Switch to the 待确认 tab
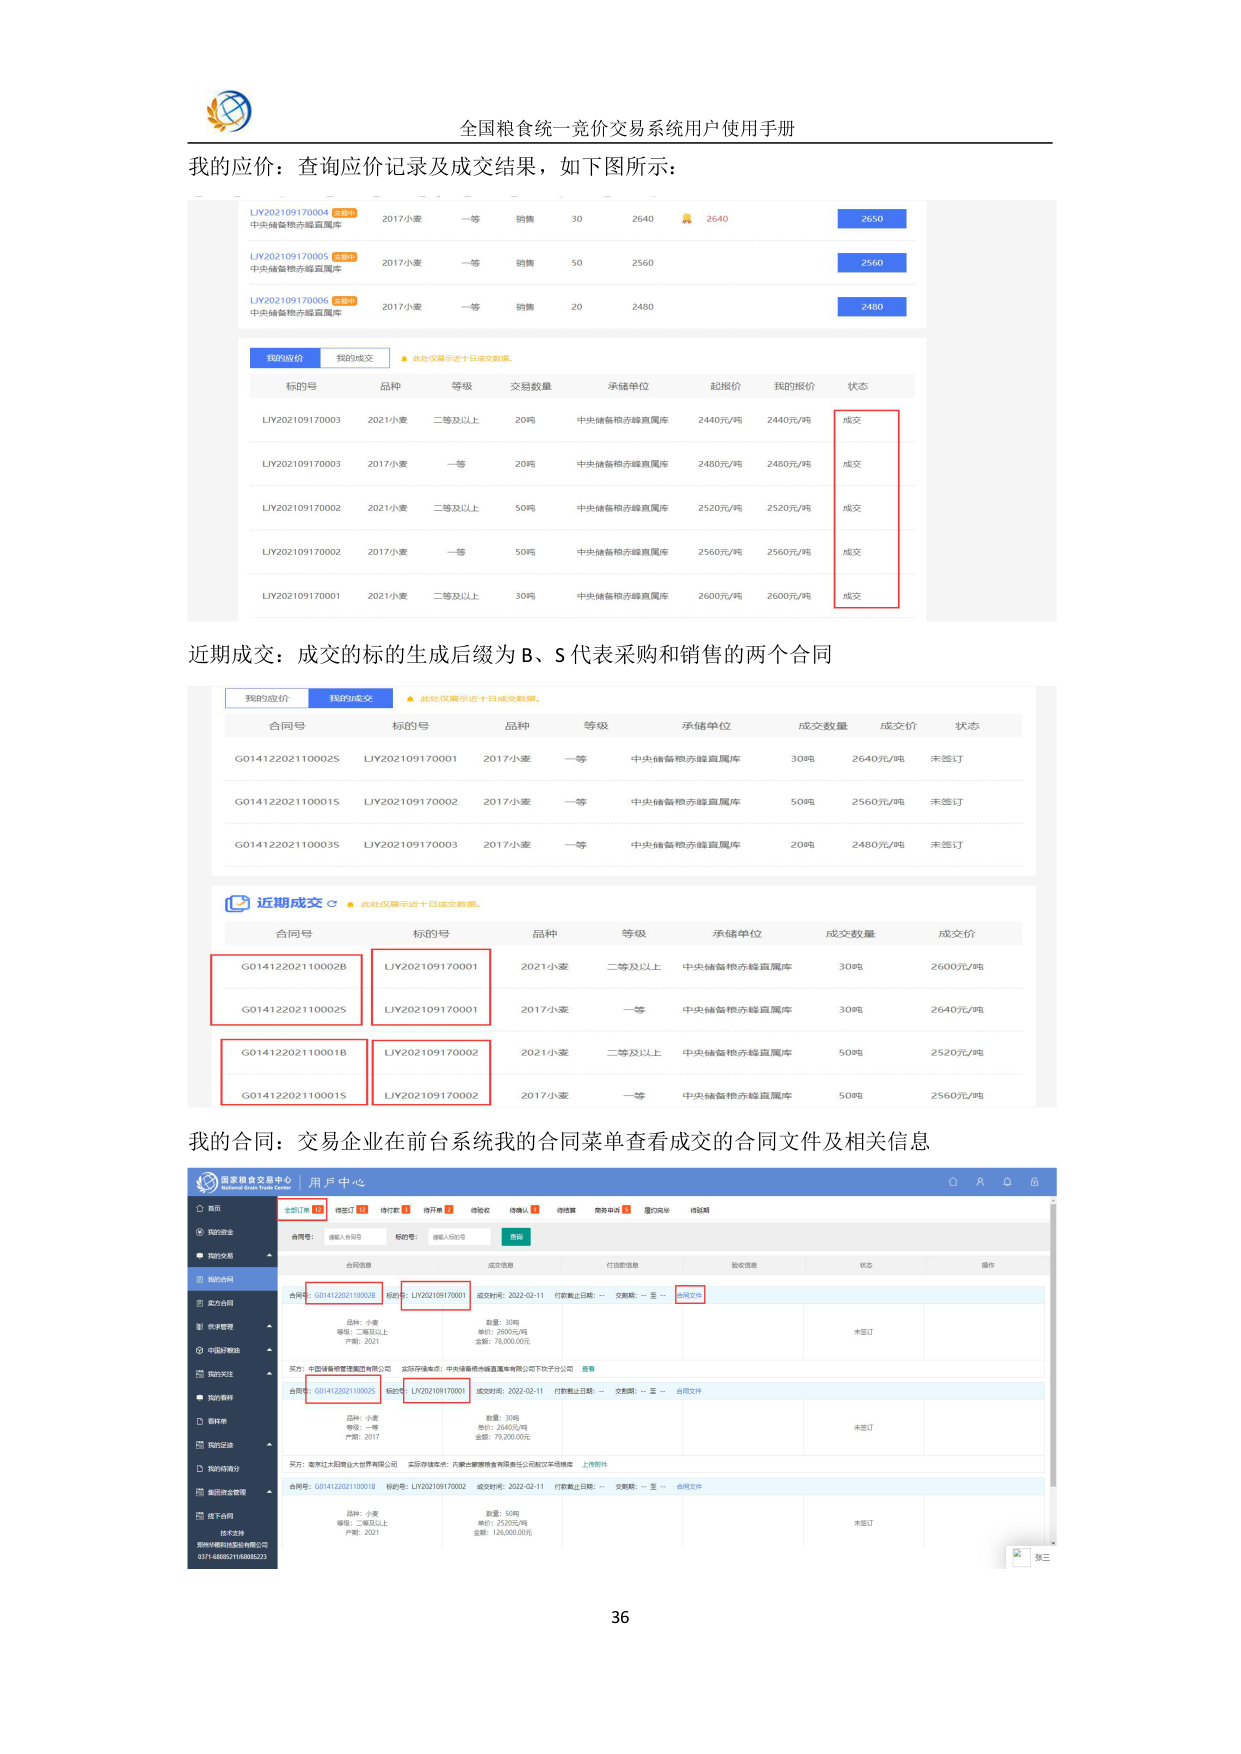The width and height of the screenshot is (1241, 1754). (524, 1210)
